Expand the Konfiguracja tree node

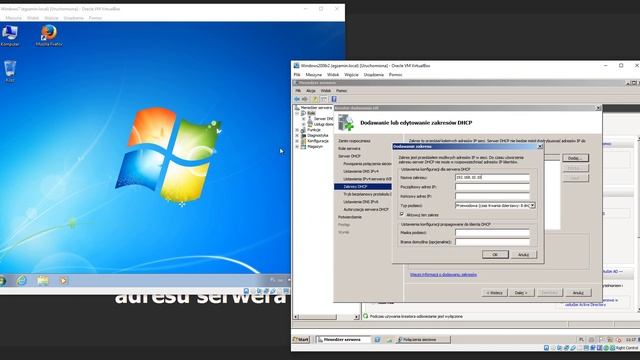tap(297, 141)
